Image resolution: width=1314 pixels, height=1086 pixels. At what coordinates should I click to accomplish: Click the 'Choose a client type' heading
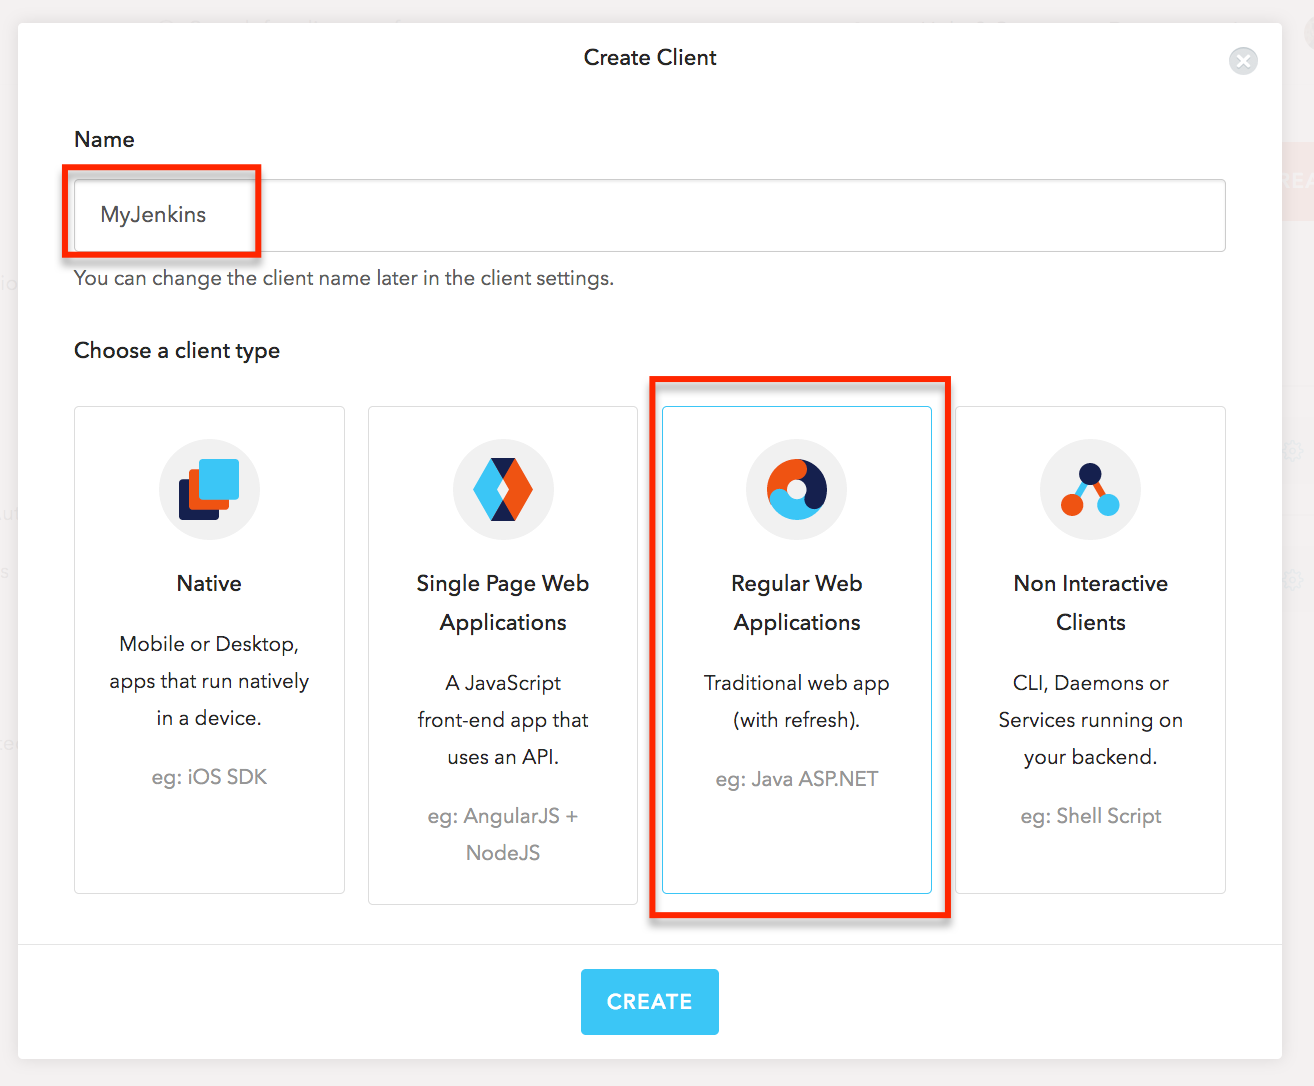176,350
